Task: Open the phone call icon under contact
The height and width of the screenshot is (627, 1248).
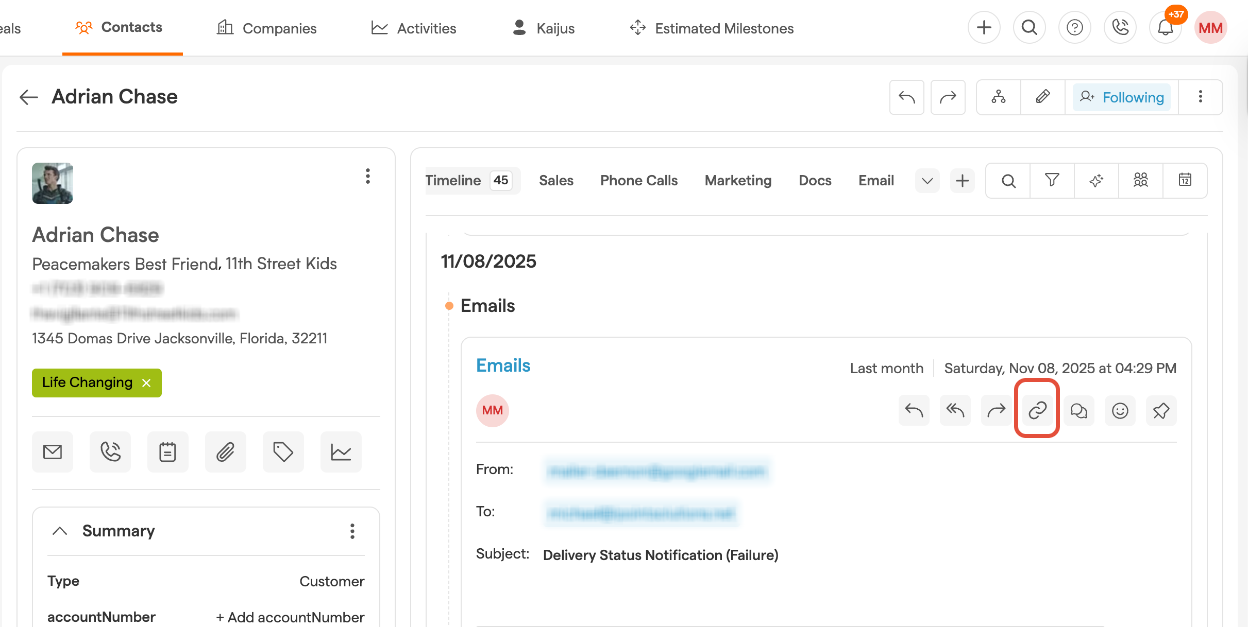Action: point(110,452)
